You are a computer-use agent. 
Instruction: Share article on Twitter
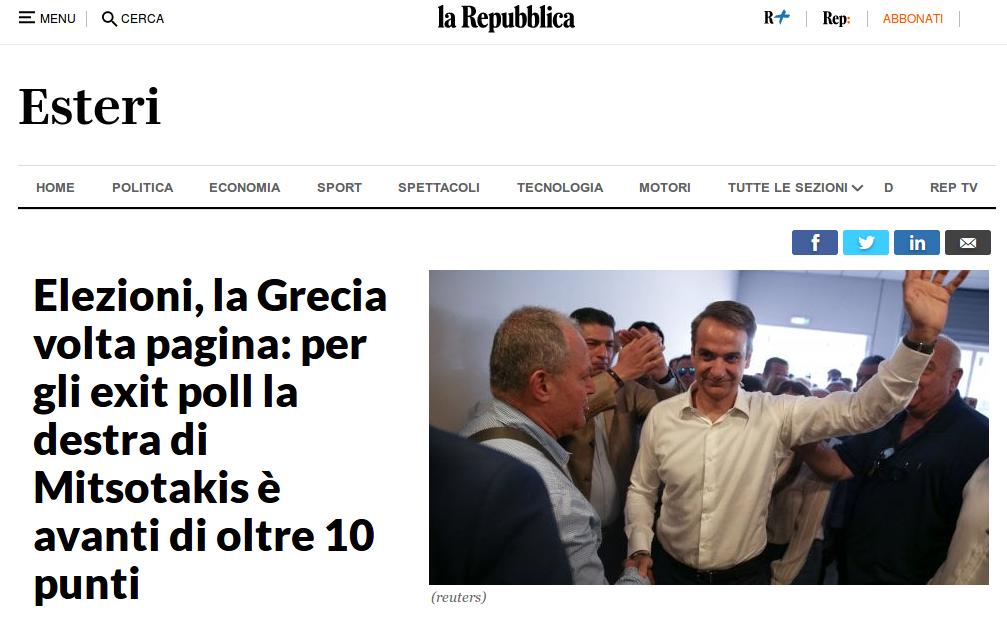pyautogui.click(x=866, y=243)
